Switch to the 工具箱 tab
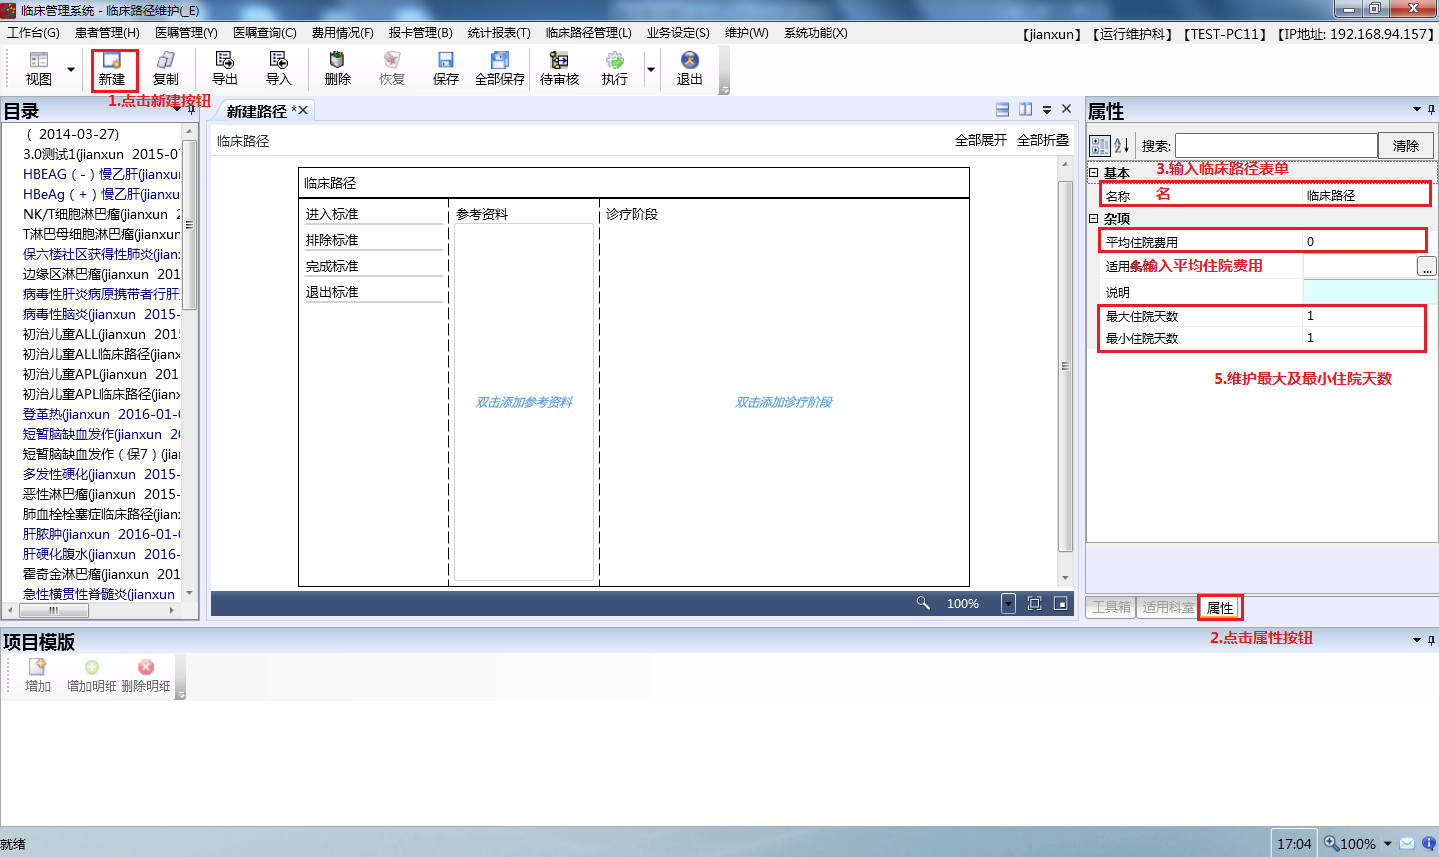Screen dimensions: 1439x857 tap(1111, 607)
